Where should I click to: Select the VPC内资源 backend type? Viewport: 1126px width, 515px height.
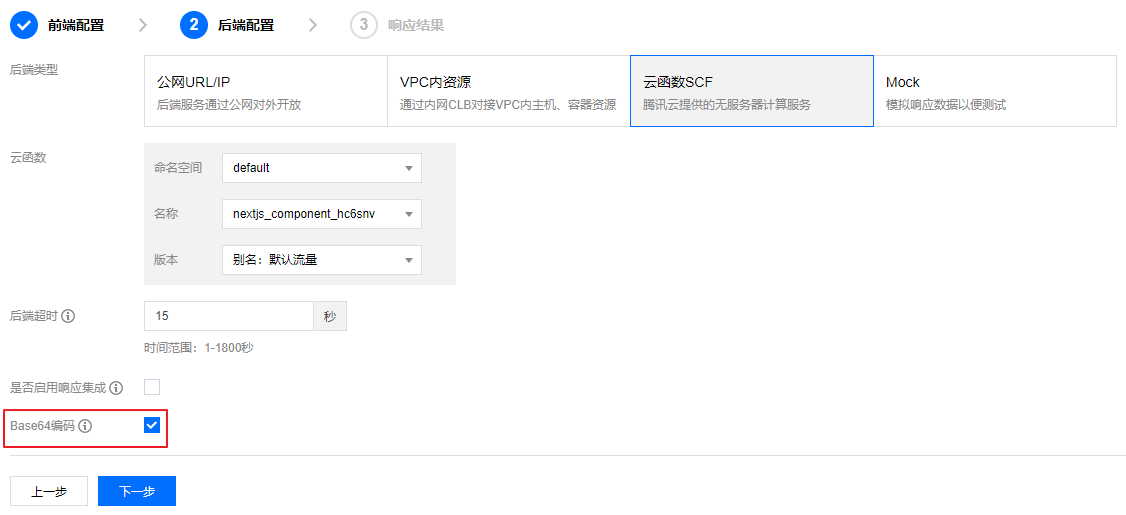pos(509,91)
